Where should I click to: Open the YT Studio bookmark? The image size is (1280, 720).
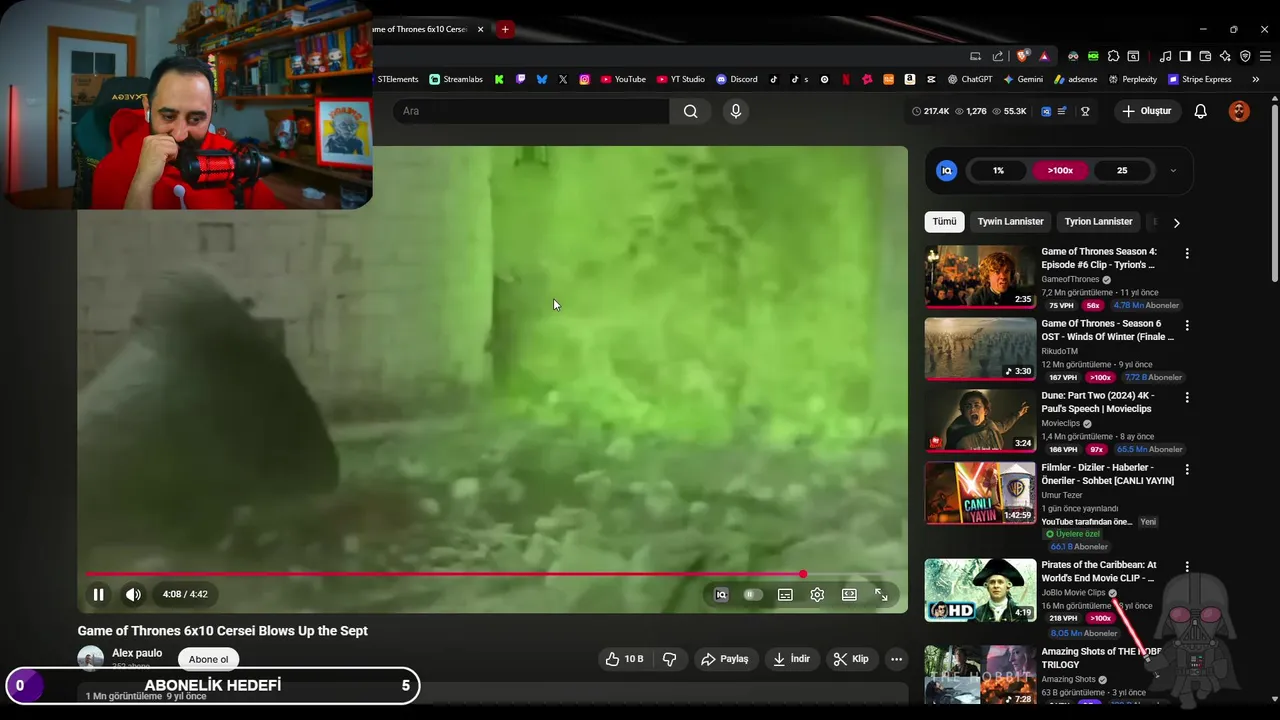(681, 79)
